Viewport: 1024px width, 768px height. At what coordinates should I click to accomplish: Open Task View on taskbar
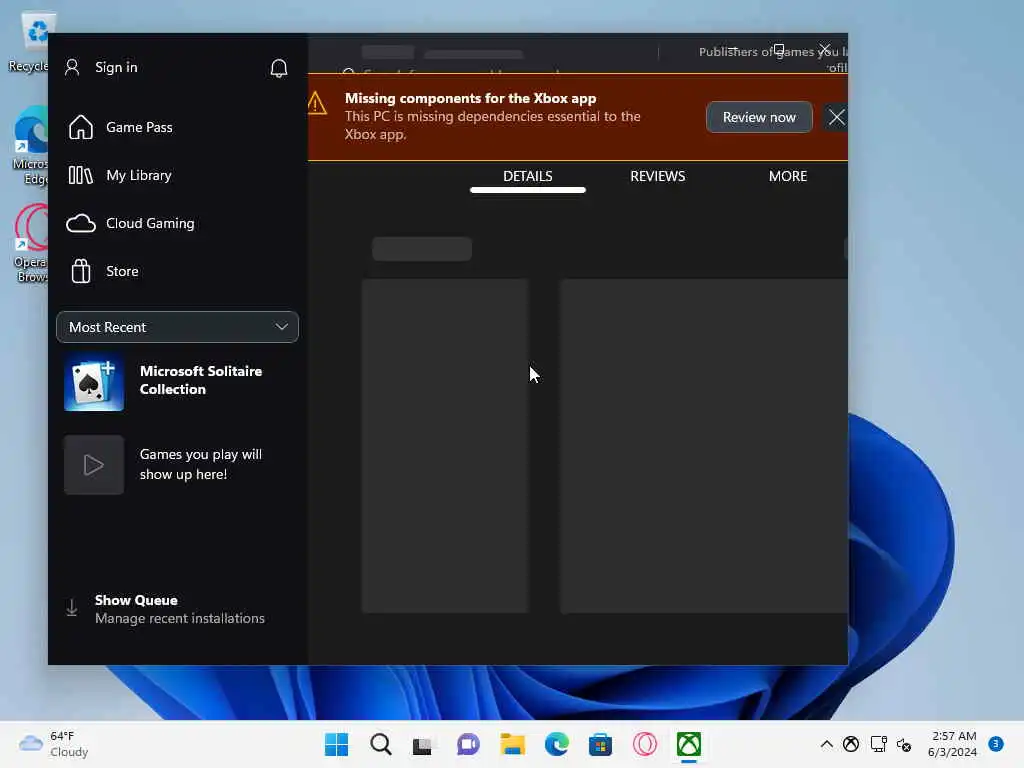pos(423,744)
